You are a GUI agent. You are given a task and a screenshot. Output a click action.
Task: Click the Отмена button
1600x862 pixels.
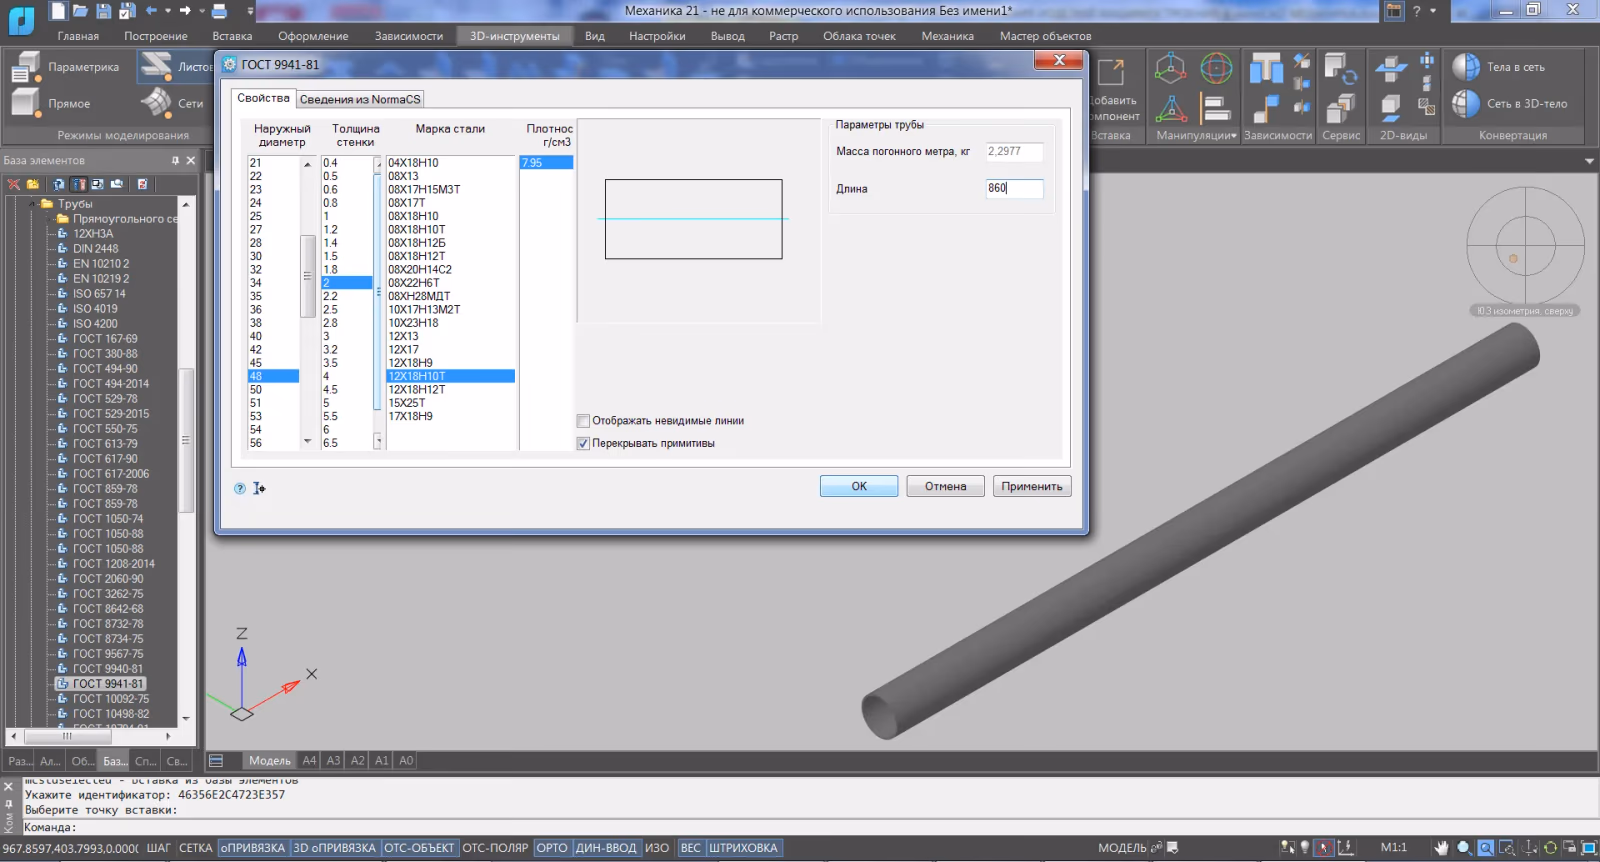[945, 486]
